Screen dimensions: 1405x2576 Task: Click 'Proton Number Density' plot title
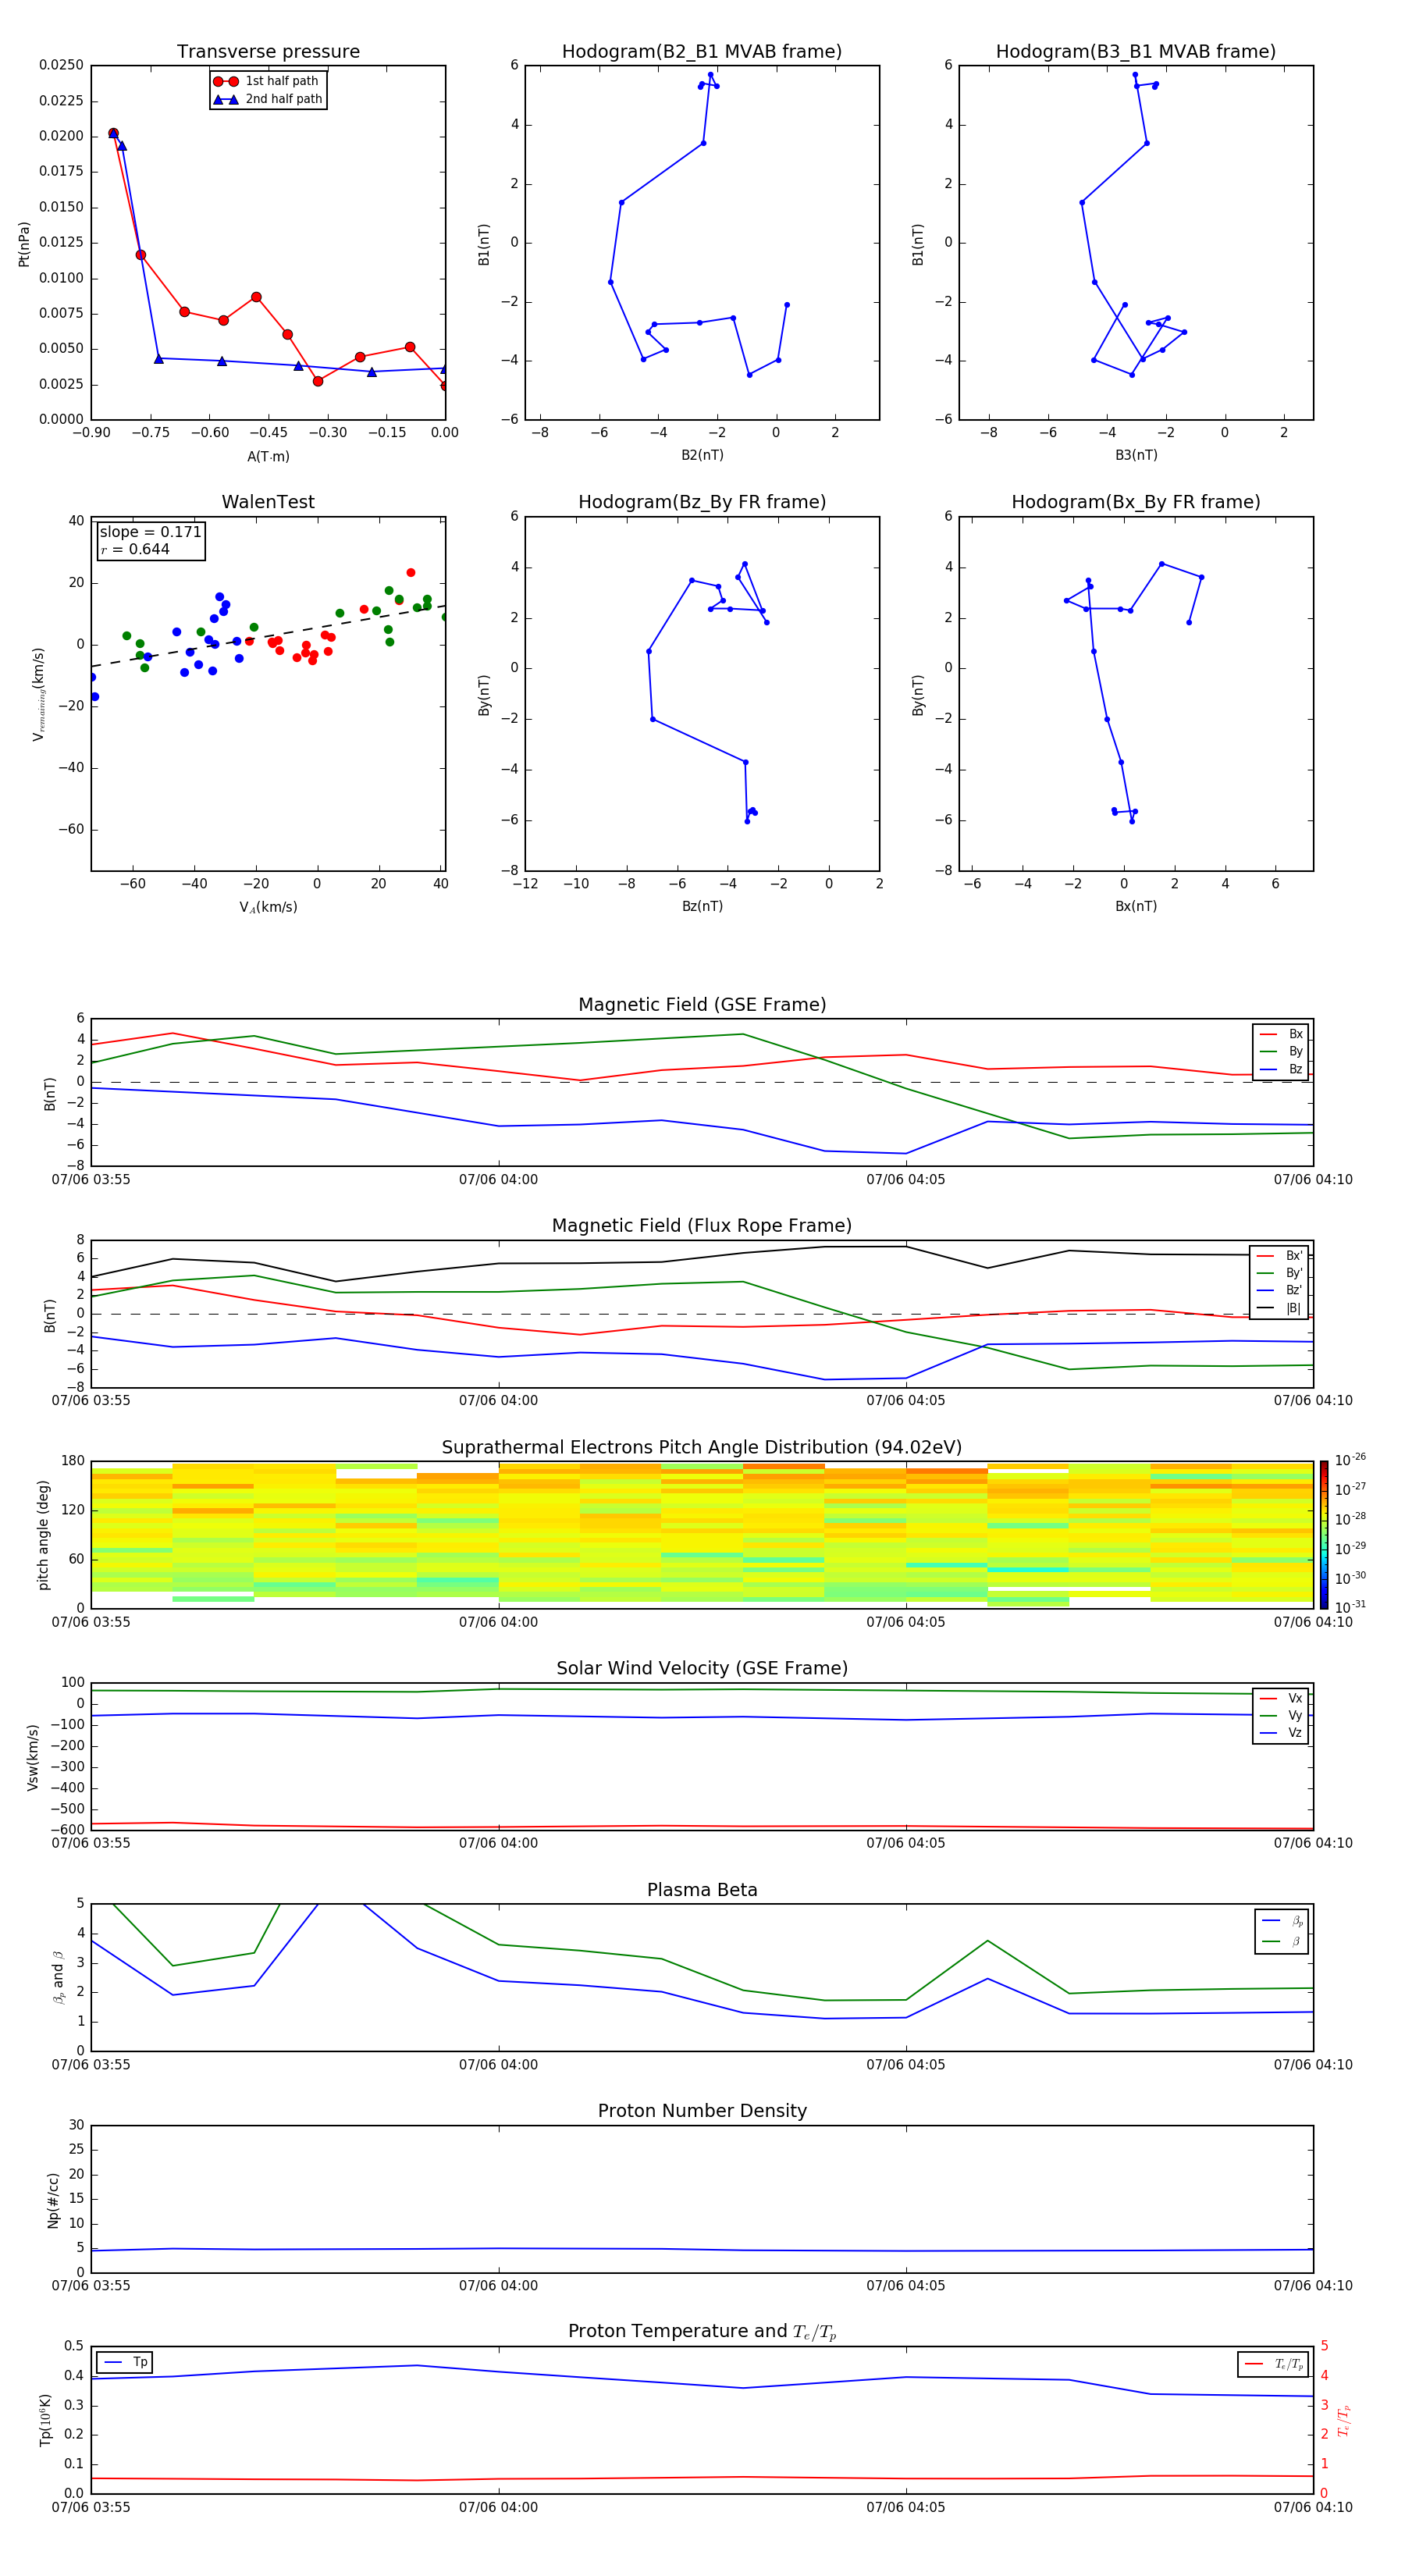pos(702,2112)
